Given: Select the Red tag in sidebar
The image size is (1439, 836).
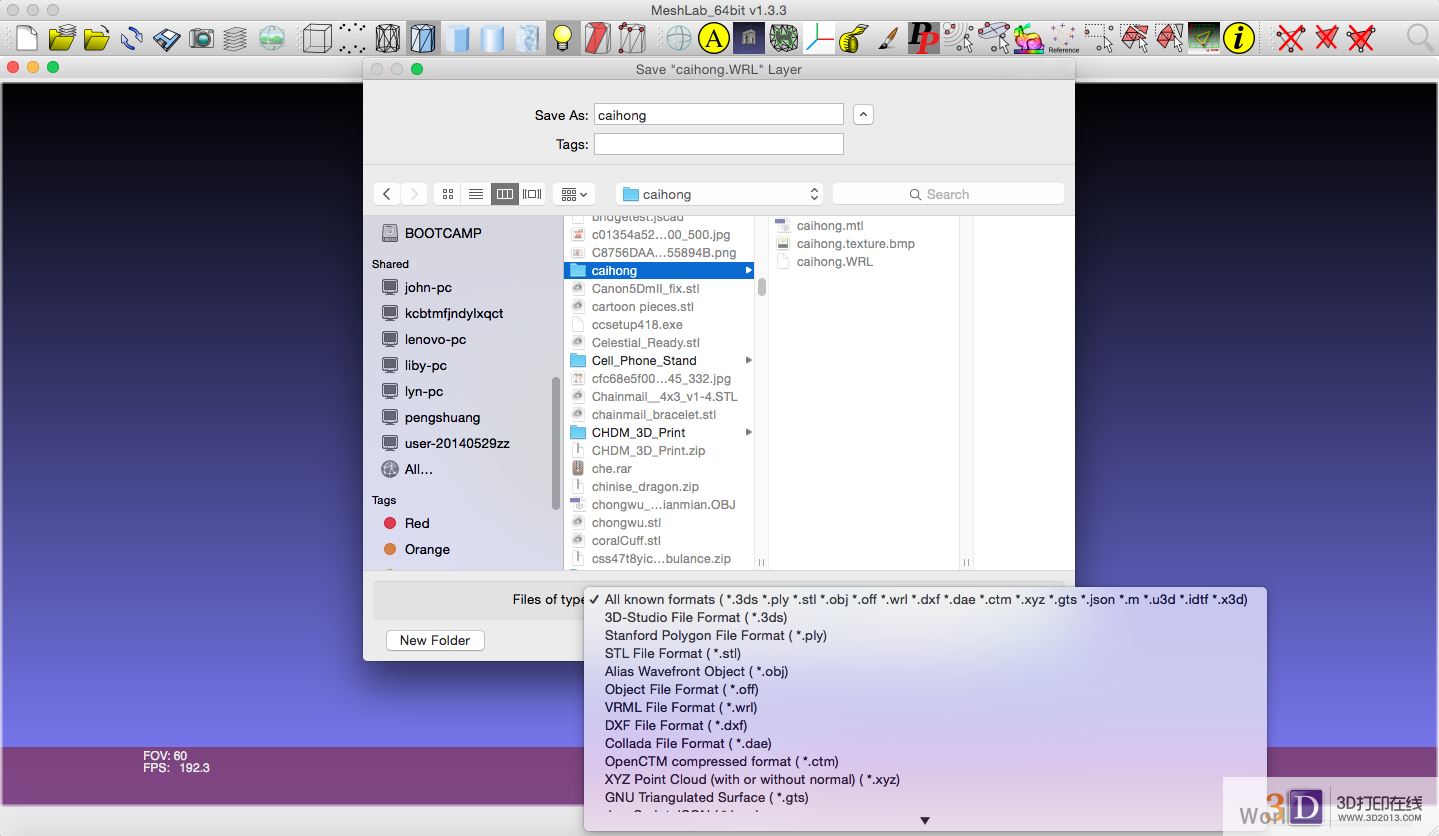Looking at the screenshot, I should [417, 523].
